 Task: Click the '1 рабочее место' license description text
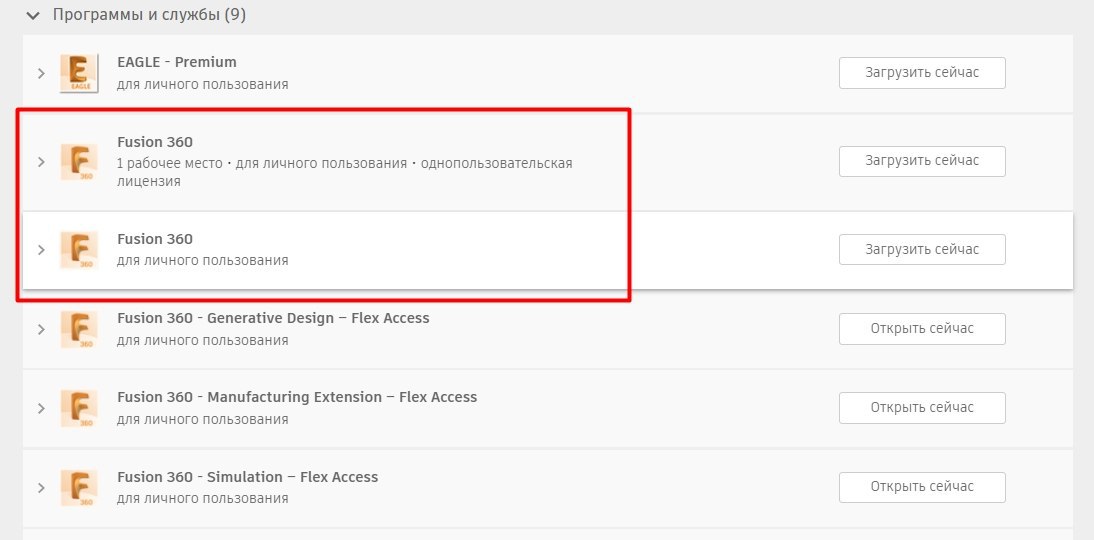coord(345,172)
